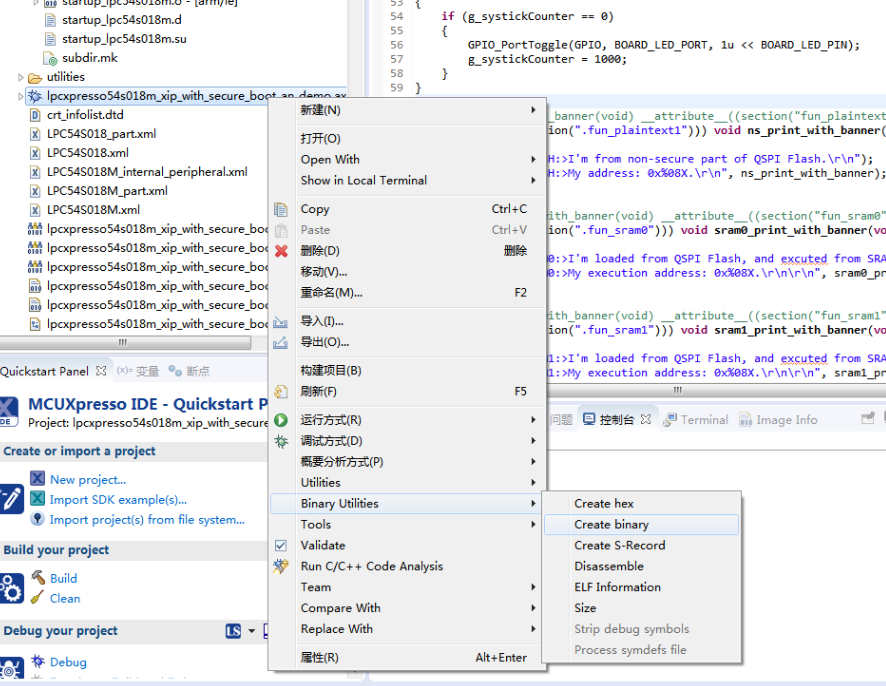Close the Quickstart Panel tab

[x=101, y=371]
